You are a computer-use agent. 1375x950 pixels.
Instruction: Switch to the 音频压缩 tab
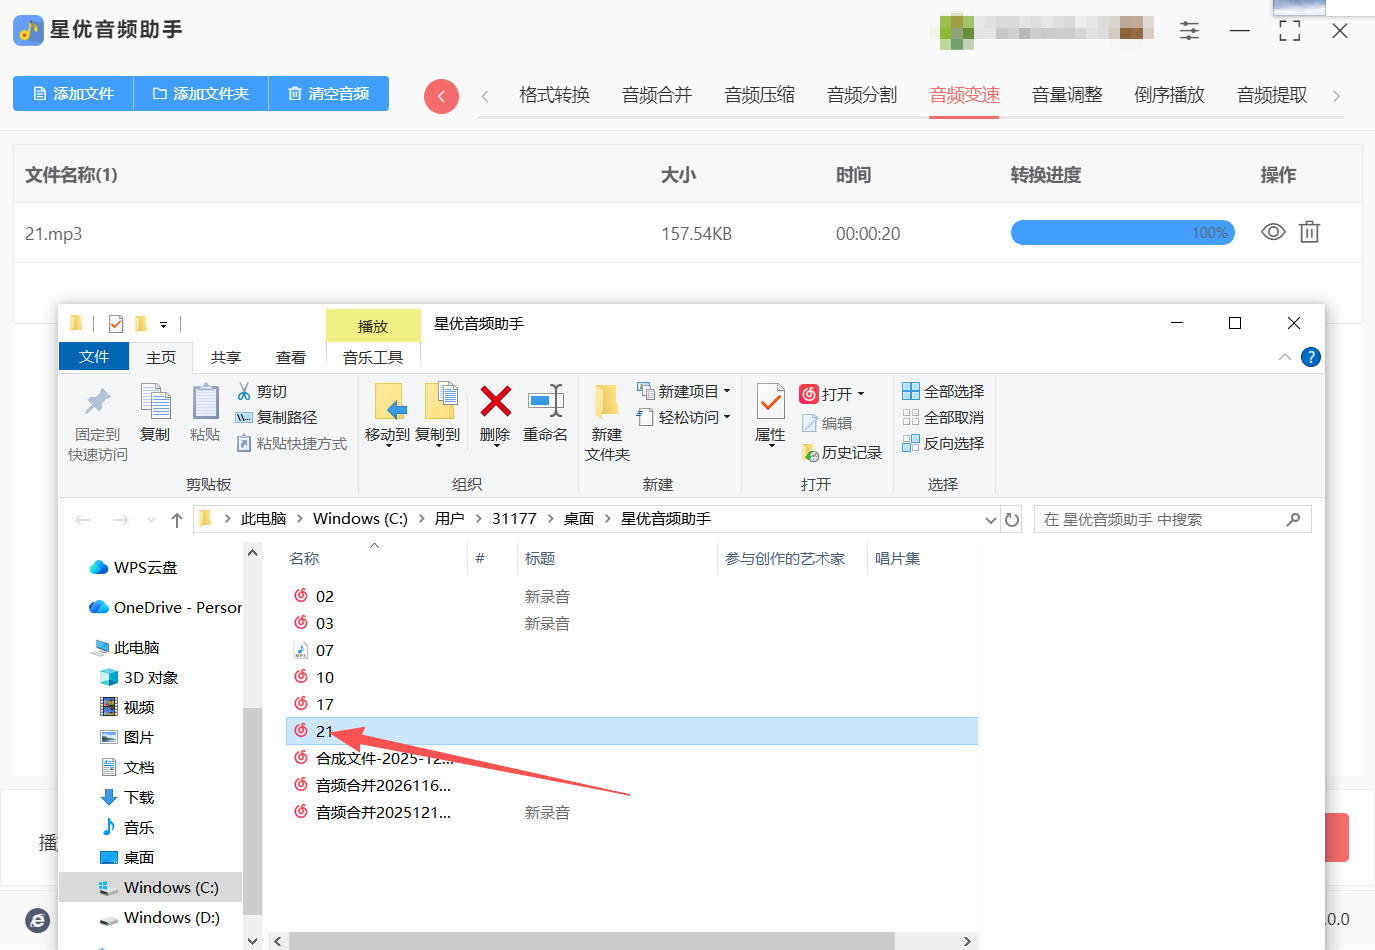[760, 95]
